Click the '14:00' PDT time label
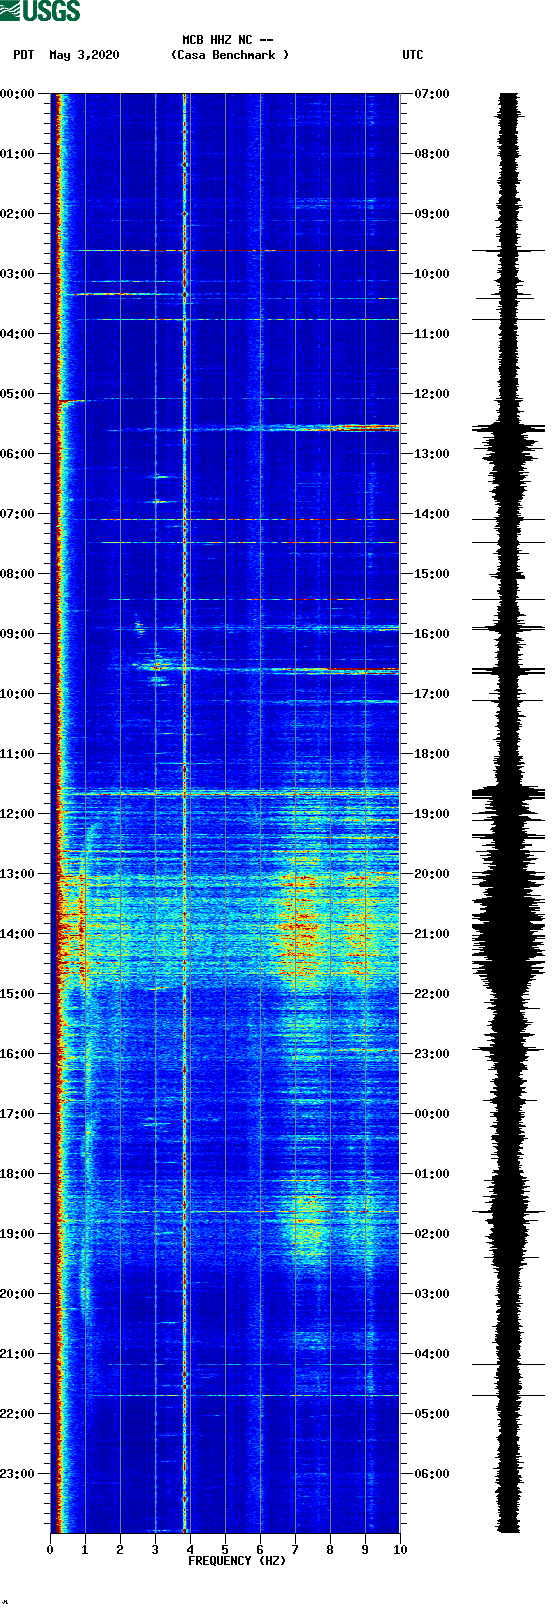552x1613 pixels. point(17,934)
